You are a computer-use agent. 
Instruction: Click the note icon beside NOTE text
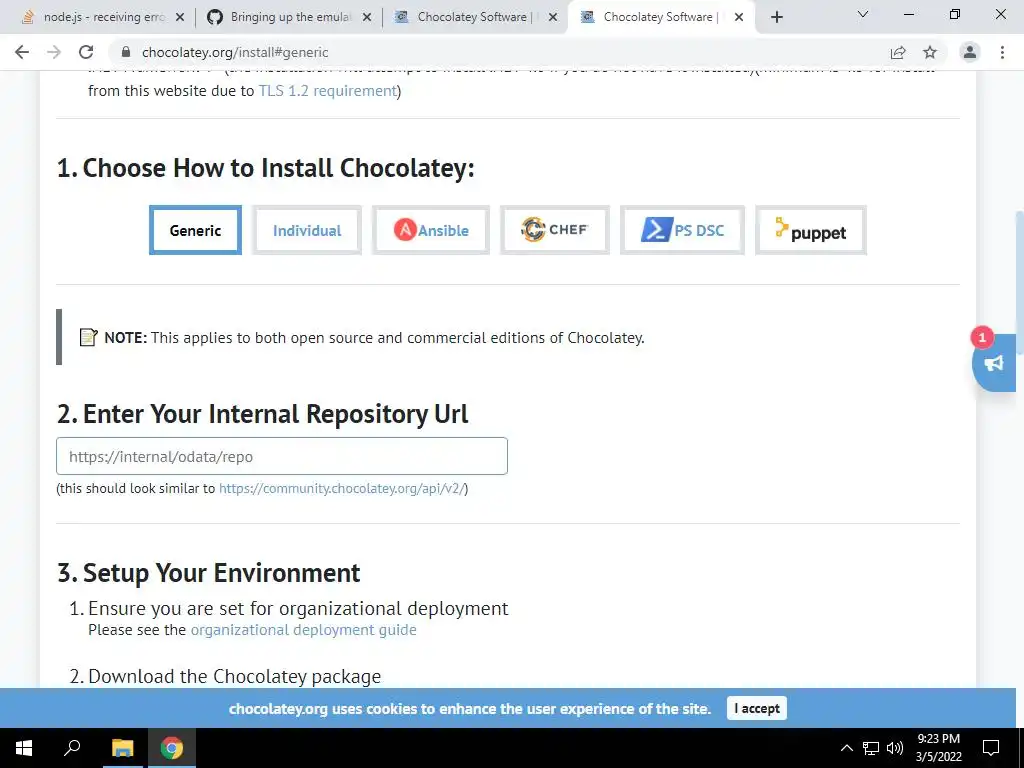[x=88, y=337]
